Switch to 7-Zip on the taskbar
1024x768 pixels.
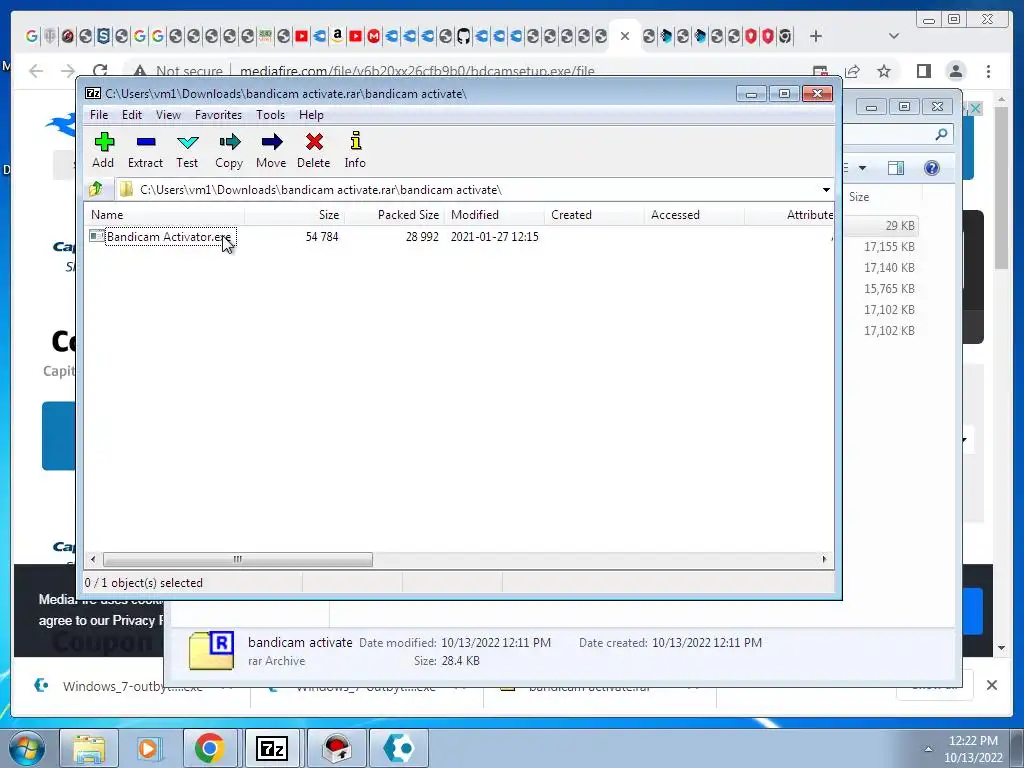click(x=272, y=748)
